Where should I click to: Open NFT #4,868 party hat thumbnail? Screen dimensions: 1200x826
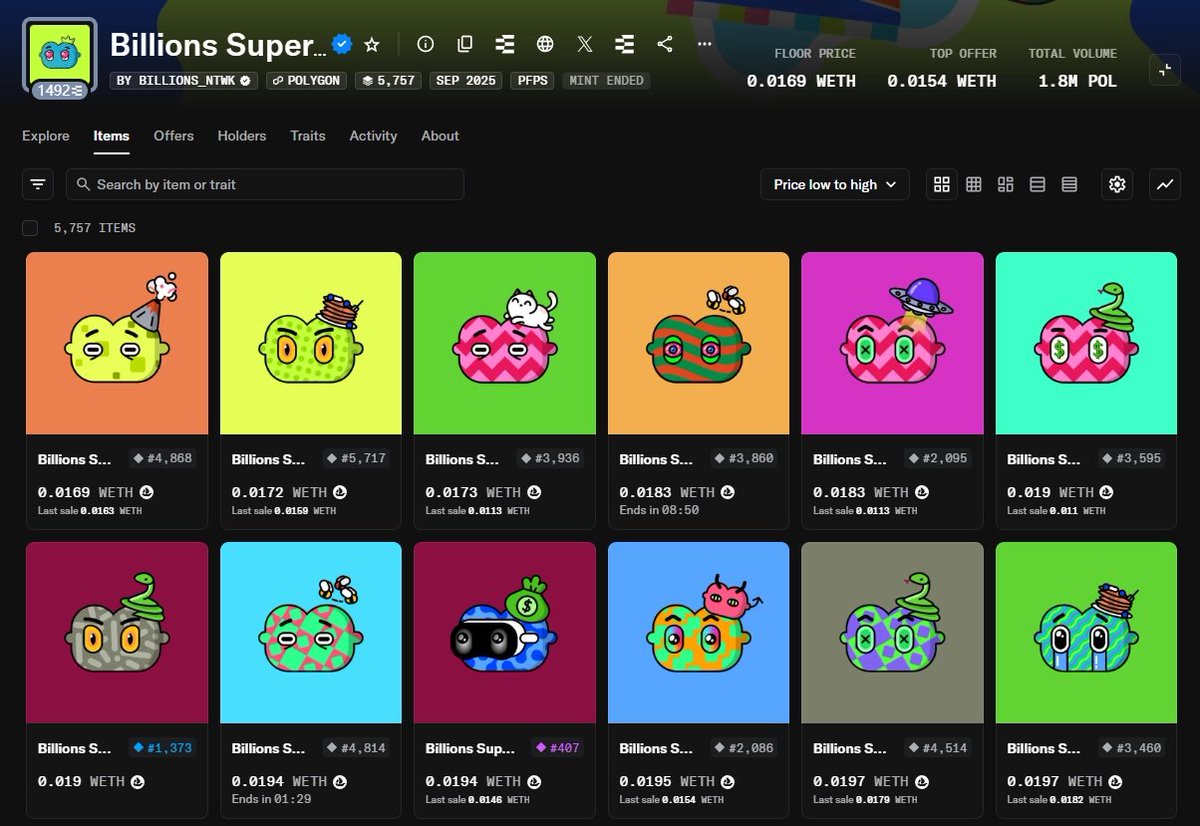(117, 343)
